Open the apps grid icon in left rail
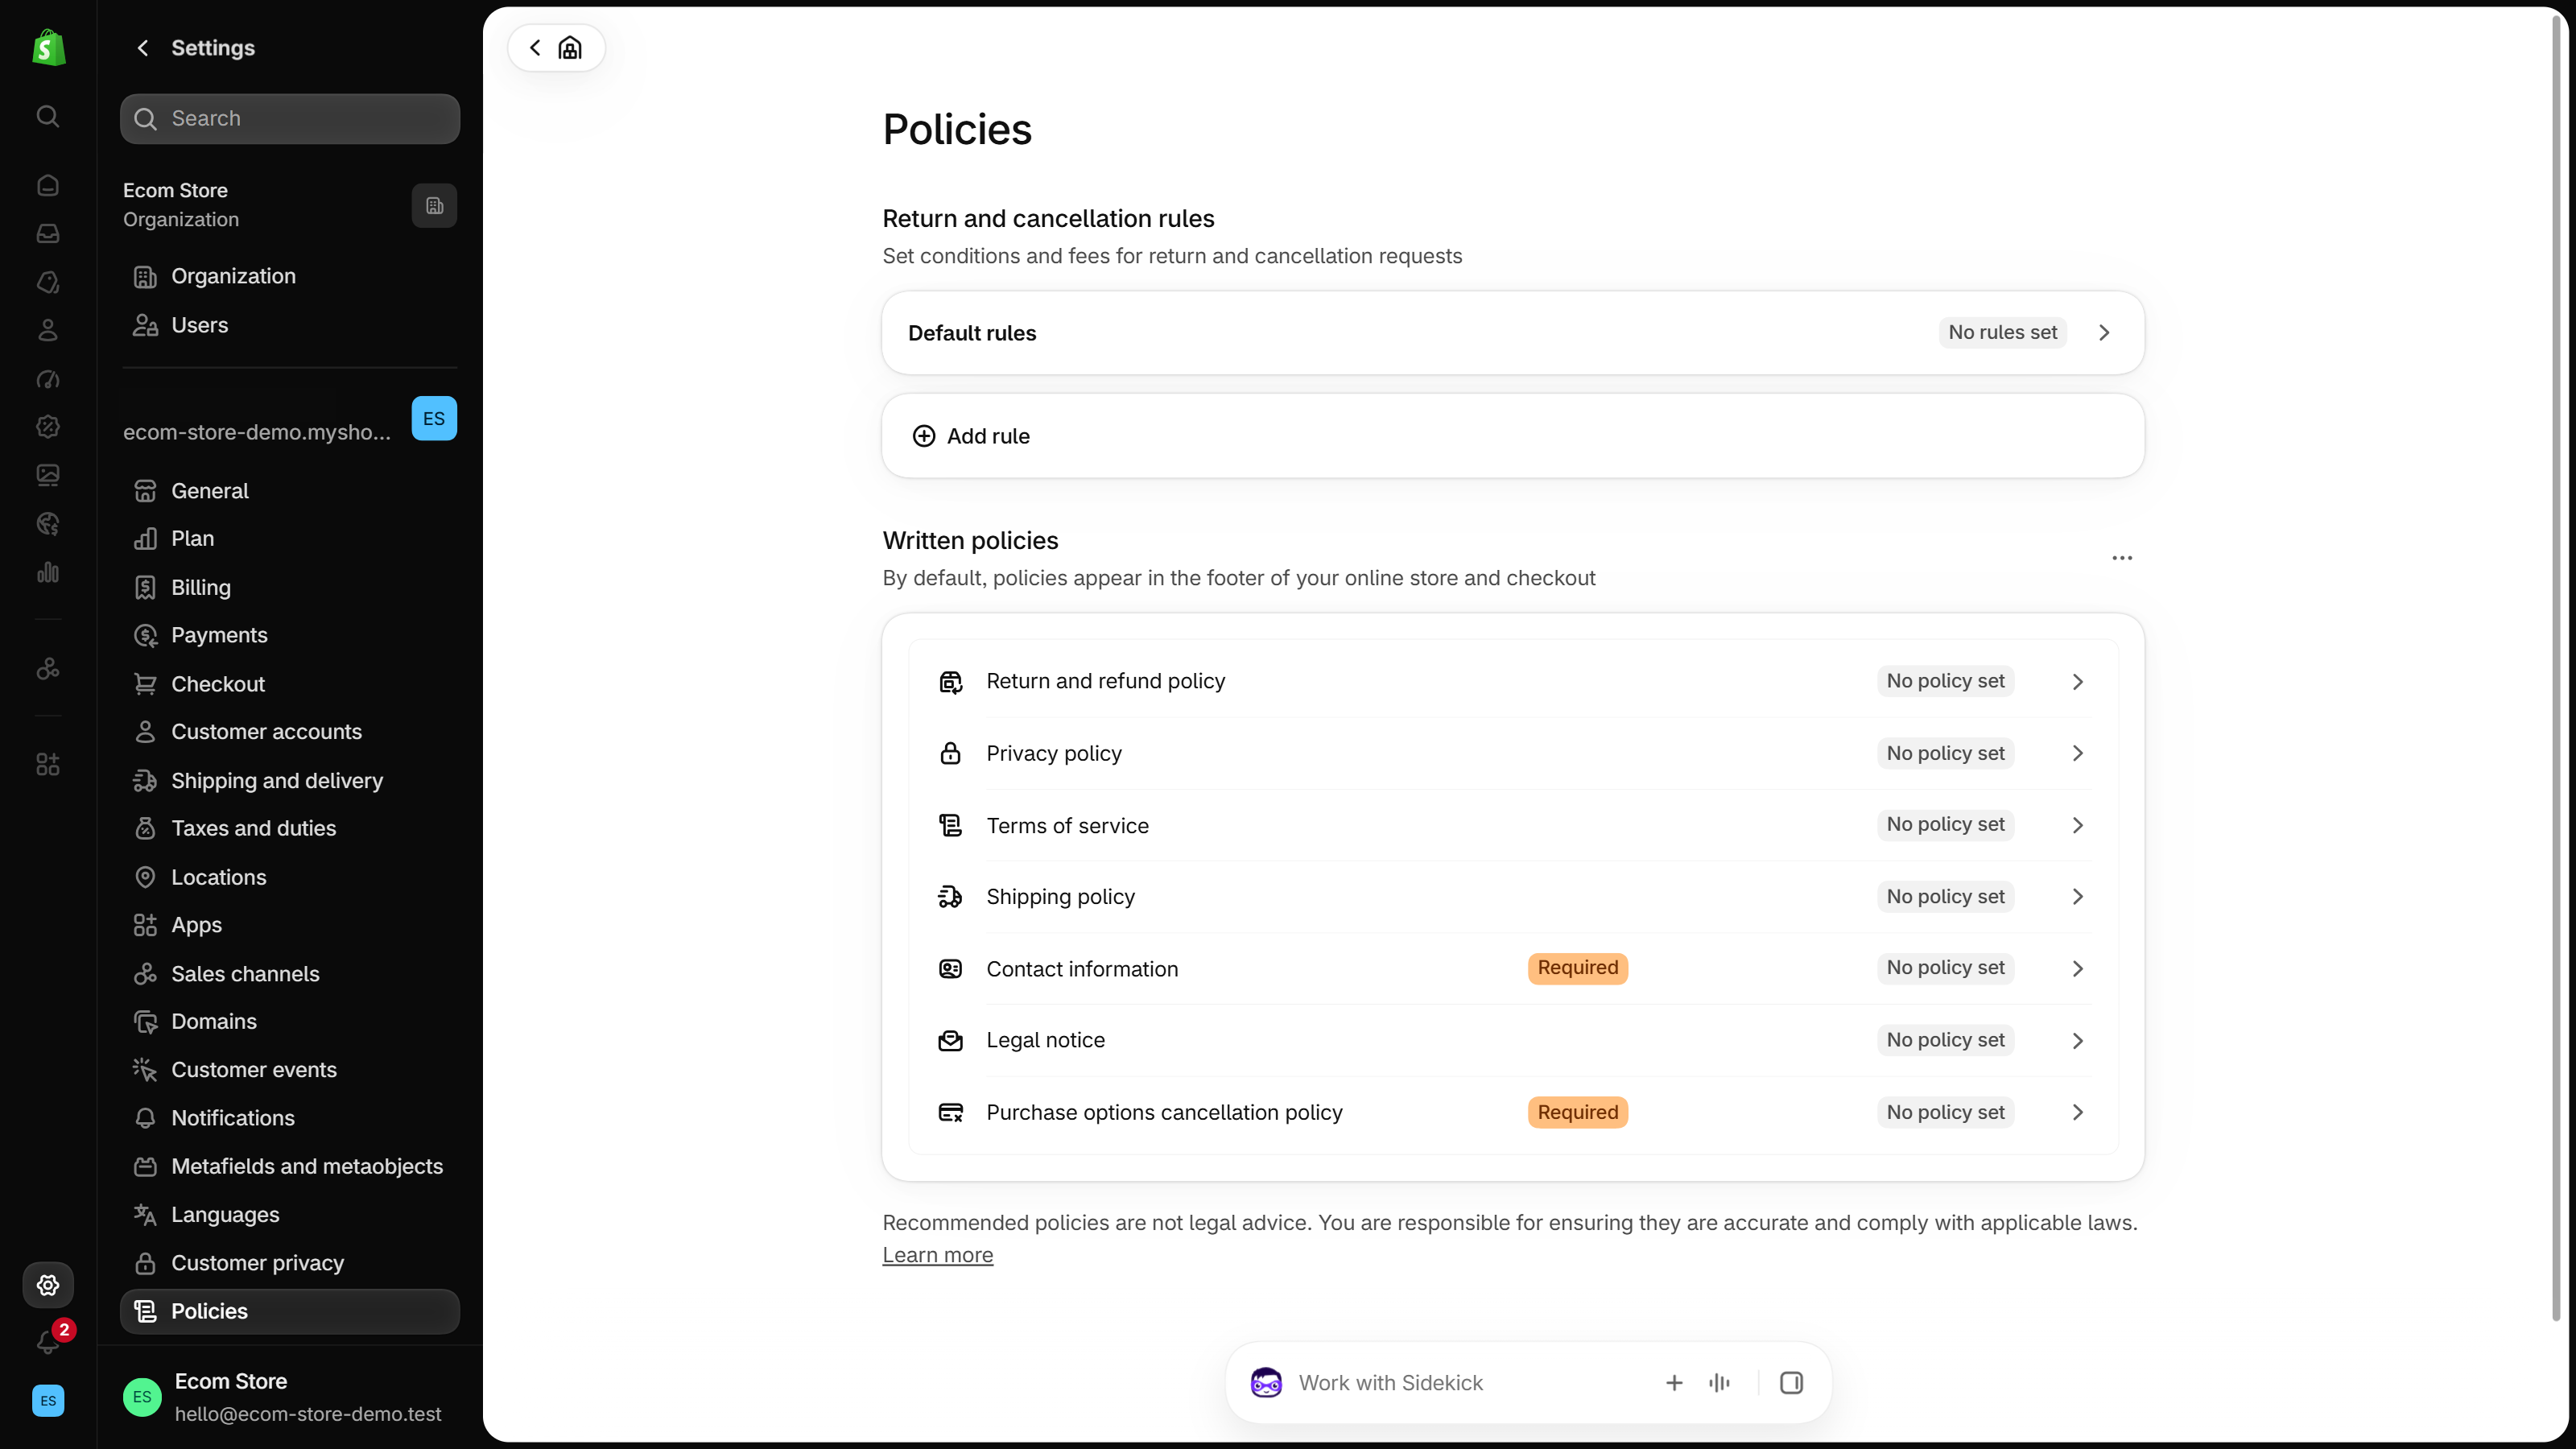Screen dimensions: 2576x1449 point(48,765)
